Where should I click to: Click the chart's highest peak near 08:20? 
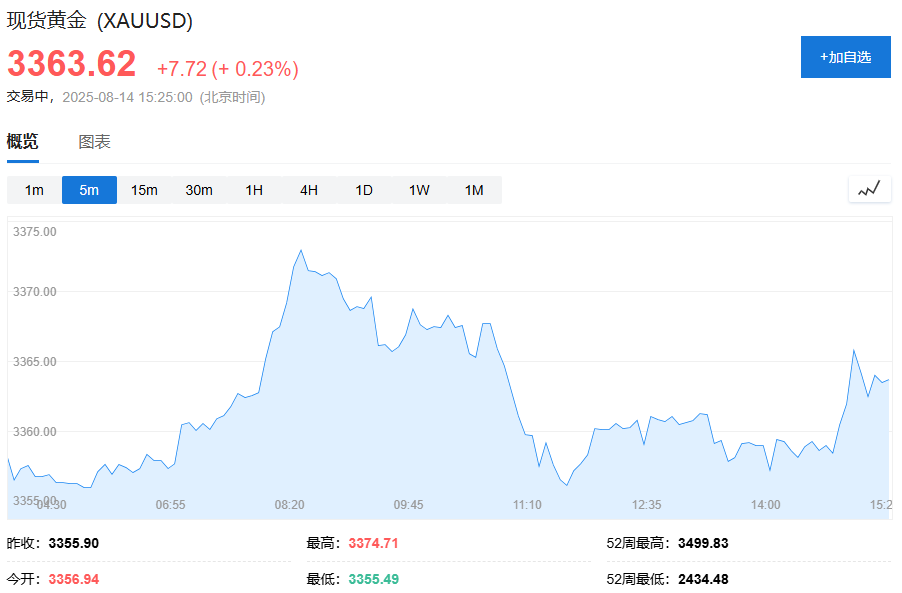point(301,251)
